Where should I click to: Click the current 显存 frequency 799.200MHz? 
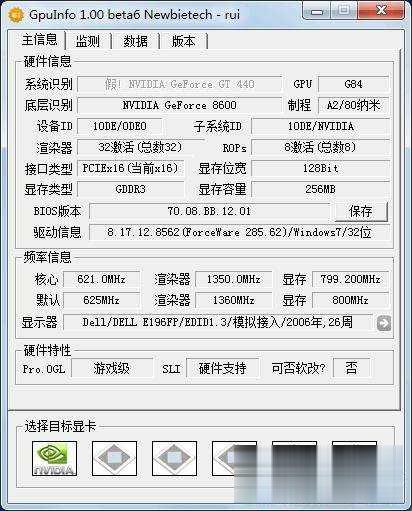click(350, 279)
